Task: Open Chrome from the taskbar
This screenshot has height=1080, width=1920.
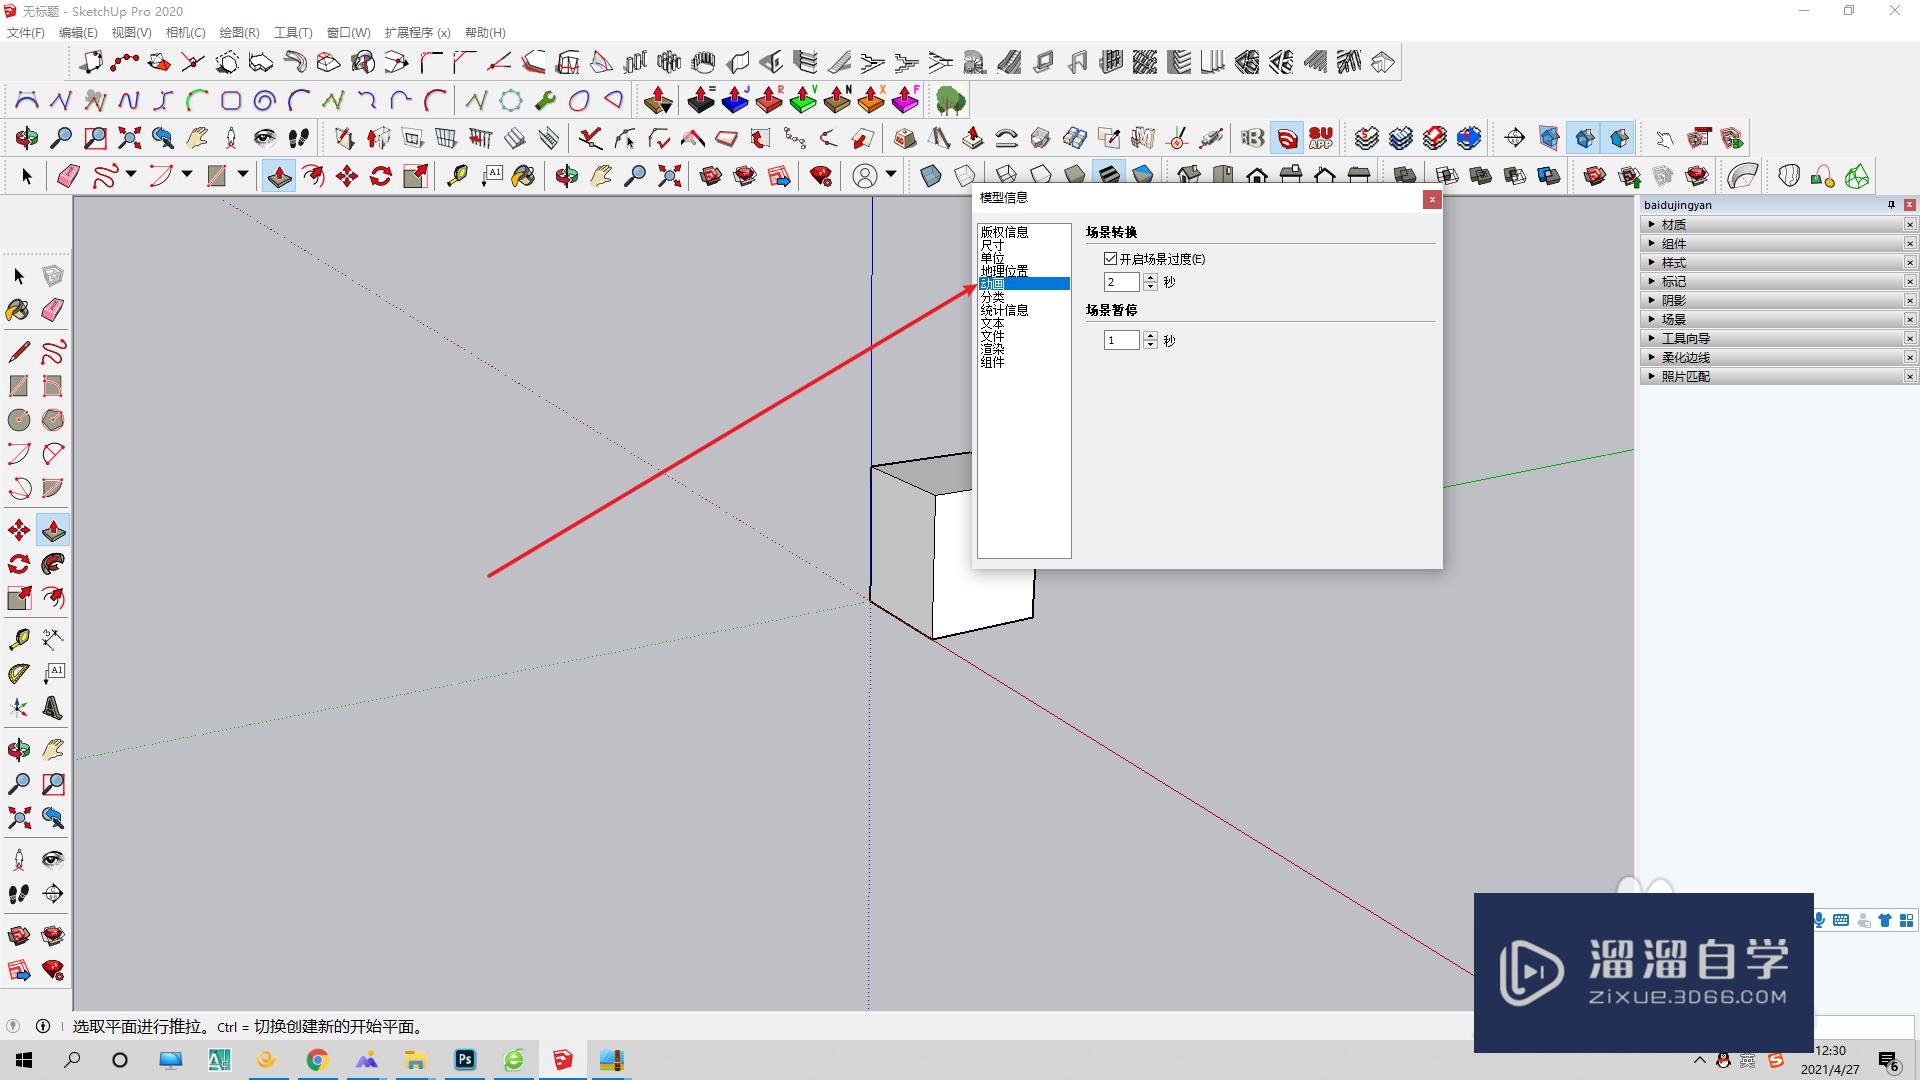Action: point(317,1060)
